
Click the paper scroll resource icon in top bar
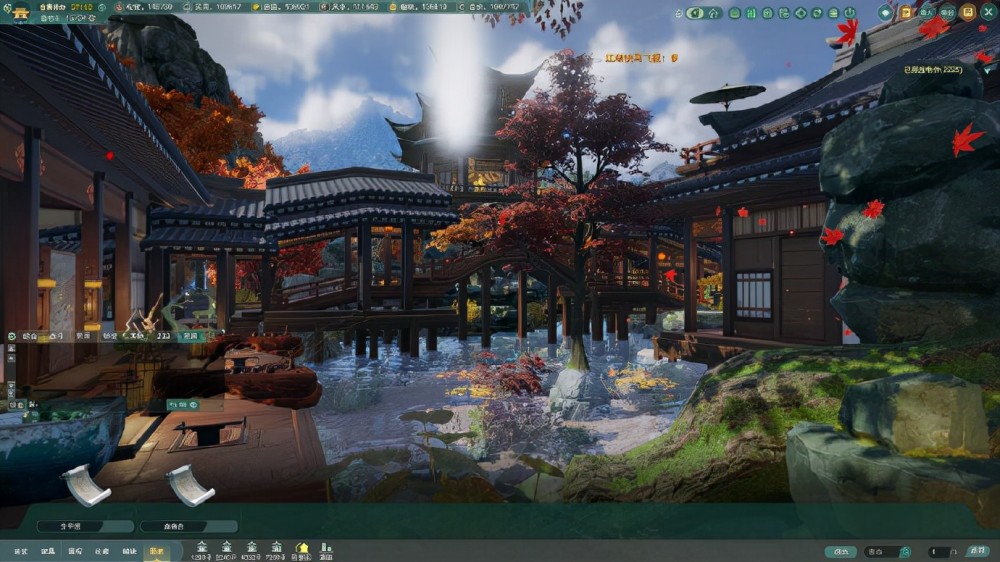[187, 7]
